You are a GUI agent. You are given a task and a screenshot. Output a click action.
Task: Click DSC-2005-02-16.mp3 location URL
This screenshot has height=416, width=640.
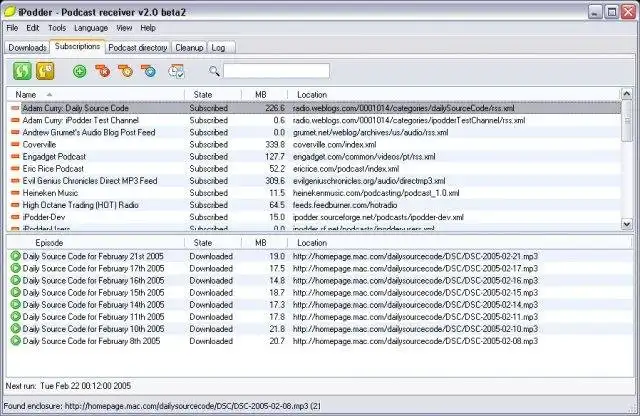pyautogui.click(x=416, y=280)
